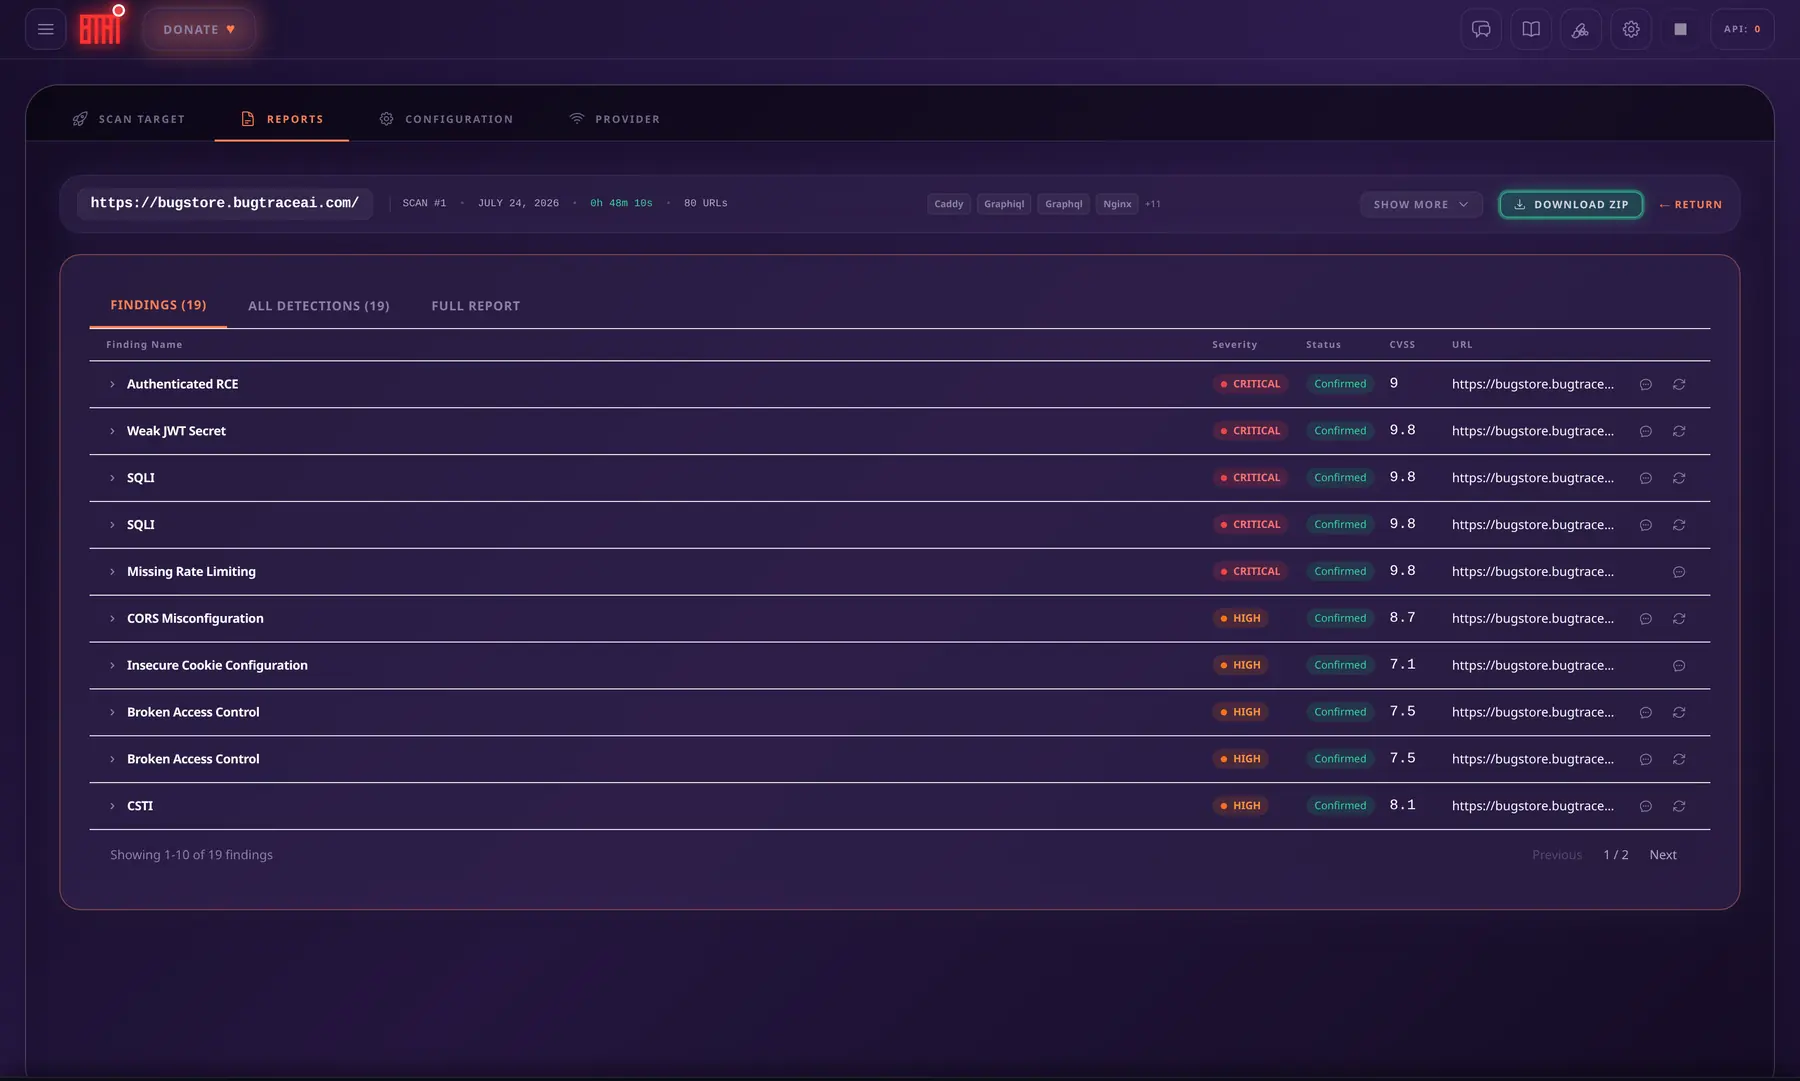Image resolution: width=1800 pixels, height=1081 pixels.
Task: Expand the Authenticated RCE row
Action: tap(112, 384)
